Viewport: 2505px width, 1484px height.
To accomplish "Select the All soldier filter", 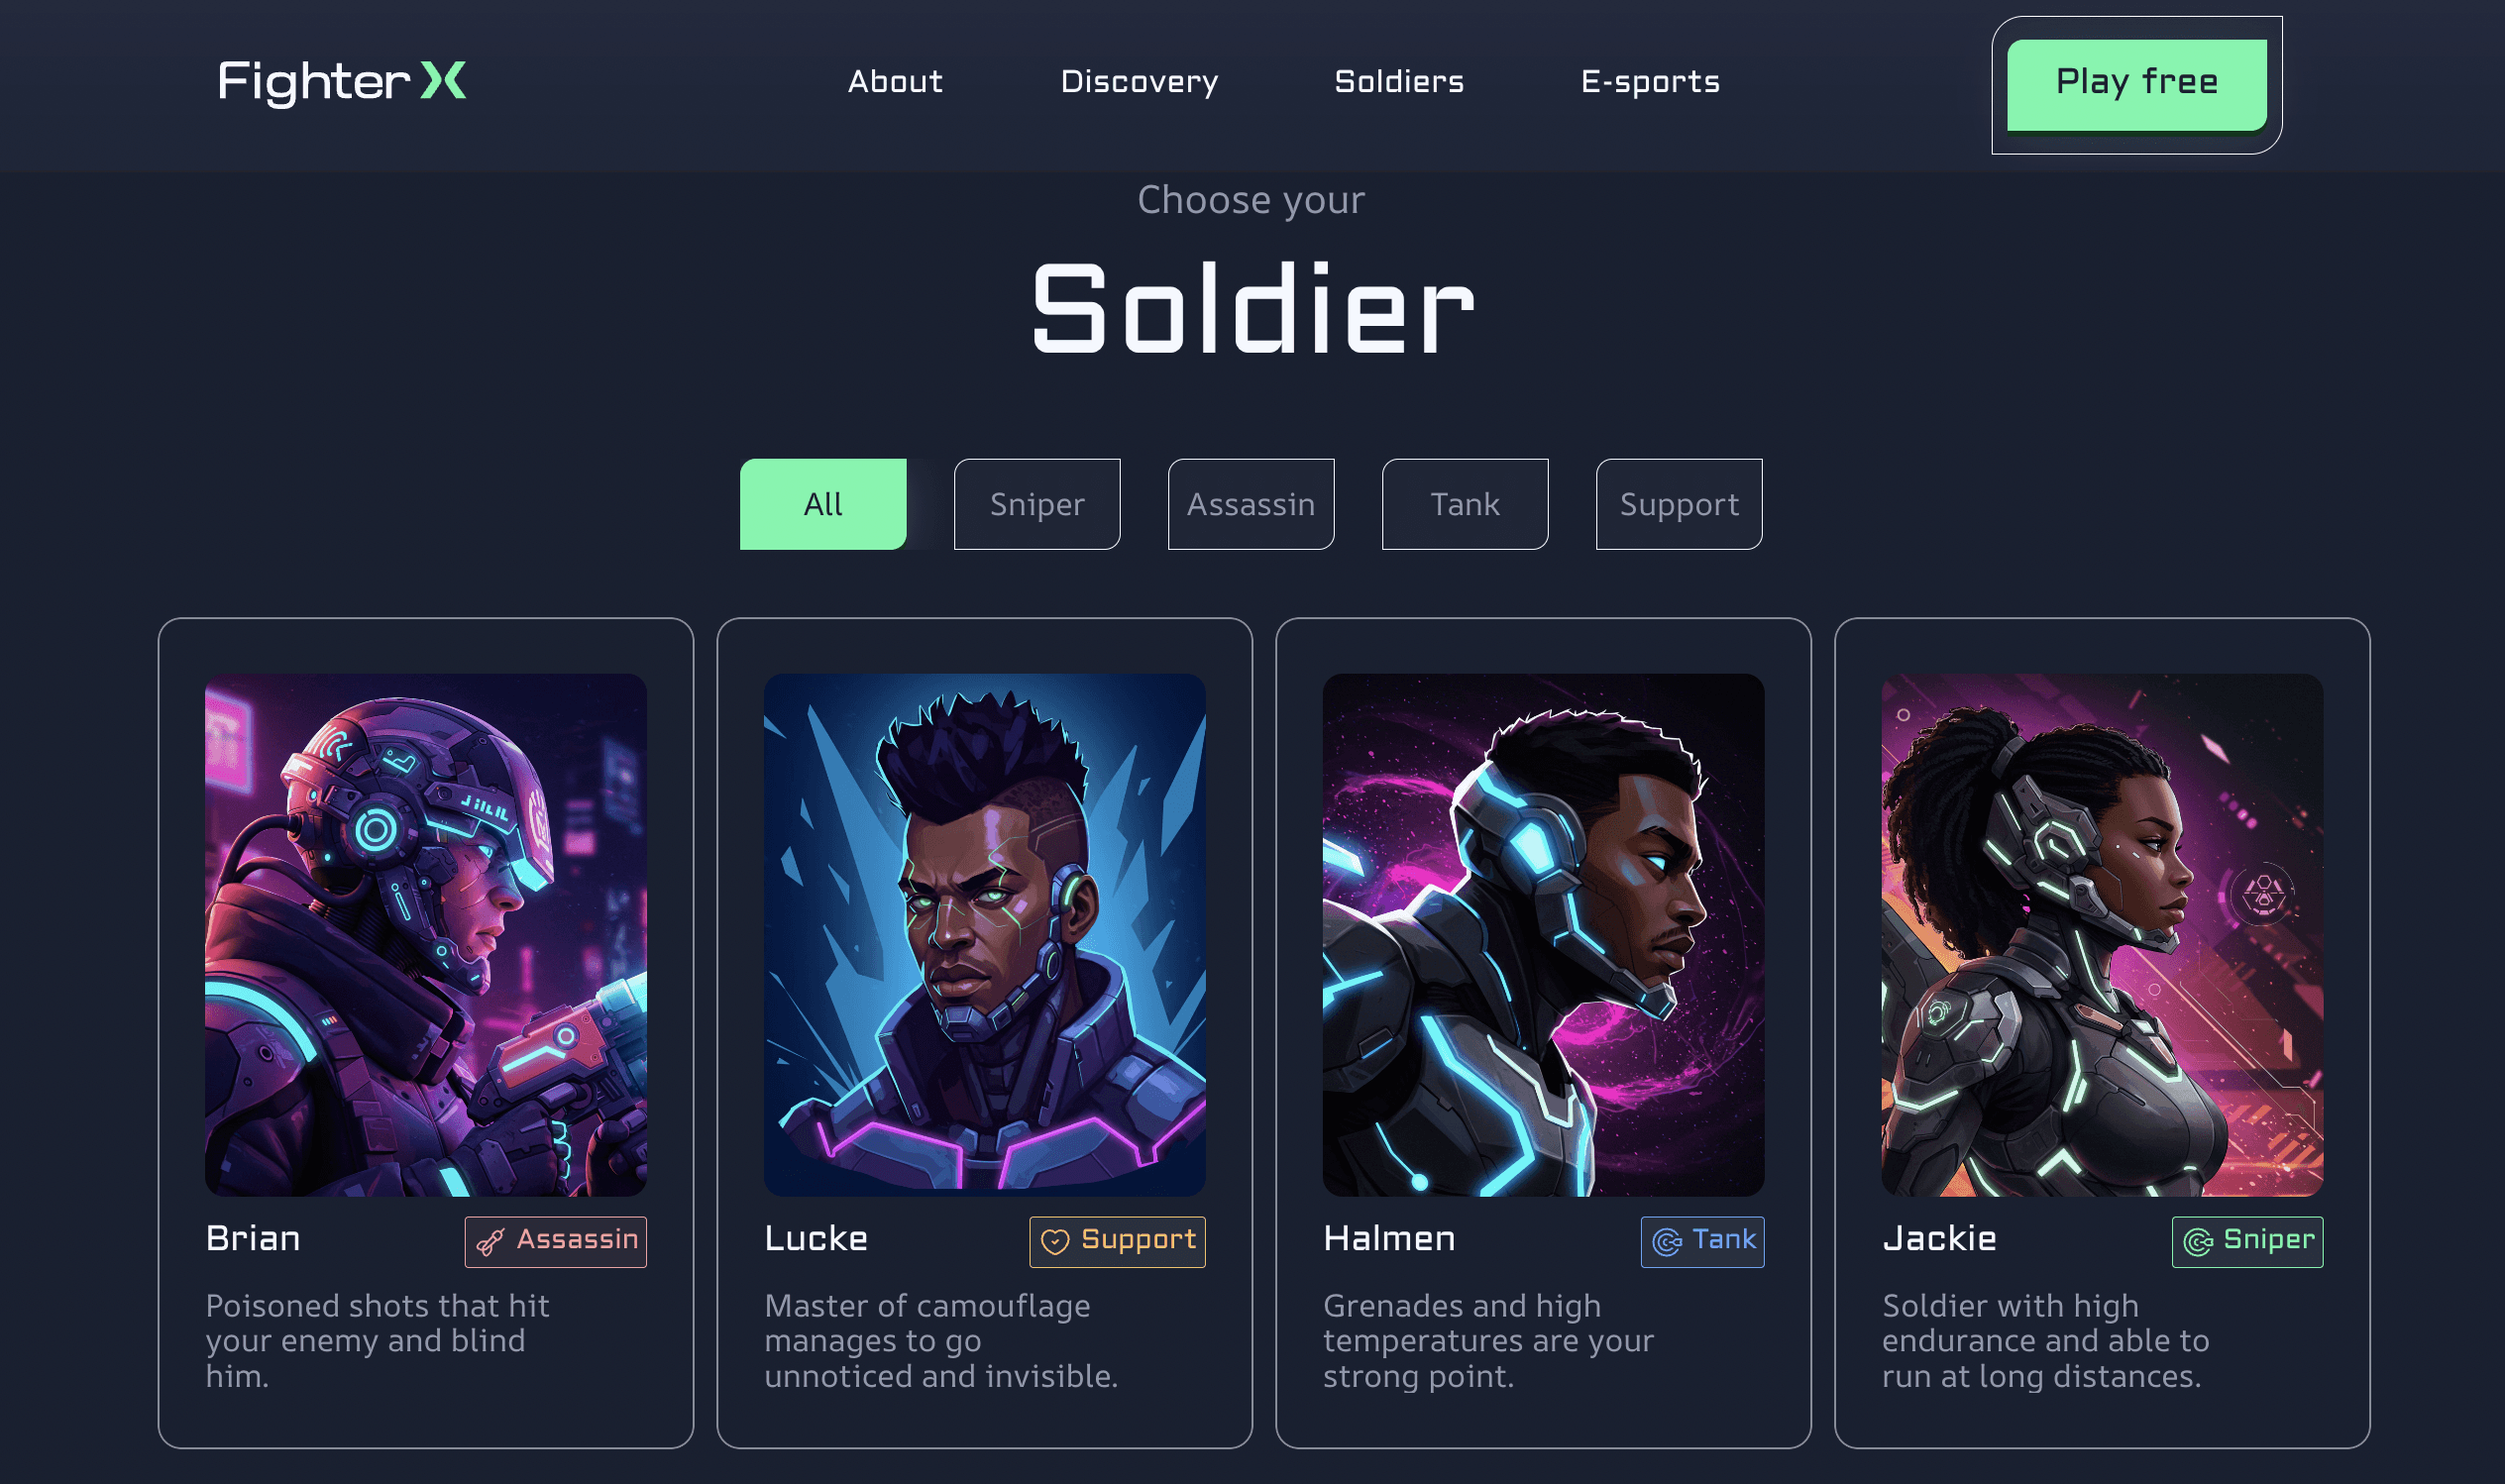I will (x=823, y=504).
